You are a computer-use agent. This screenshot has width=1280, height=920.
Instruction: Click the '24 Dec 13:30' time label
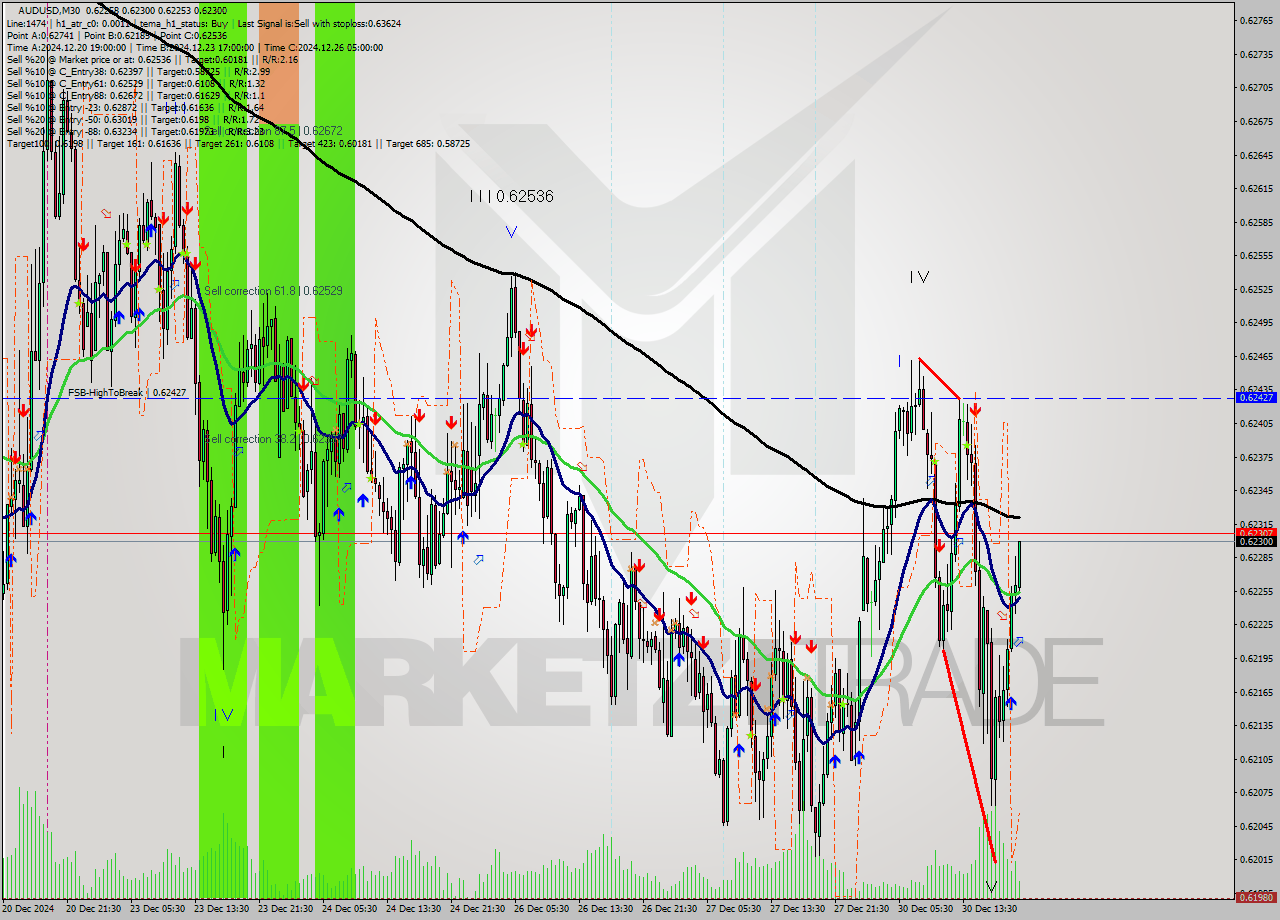tap(414, 909)
